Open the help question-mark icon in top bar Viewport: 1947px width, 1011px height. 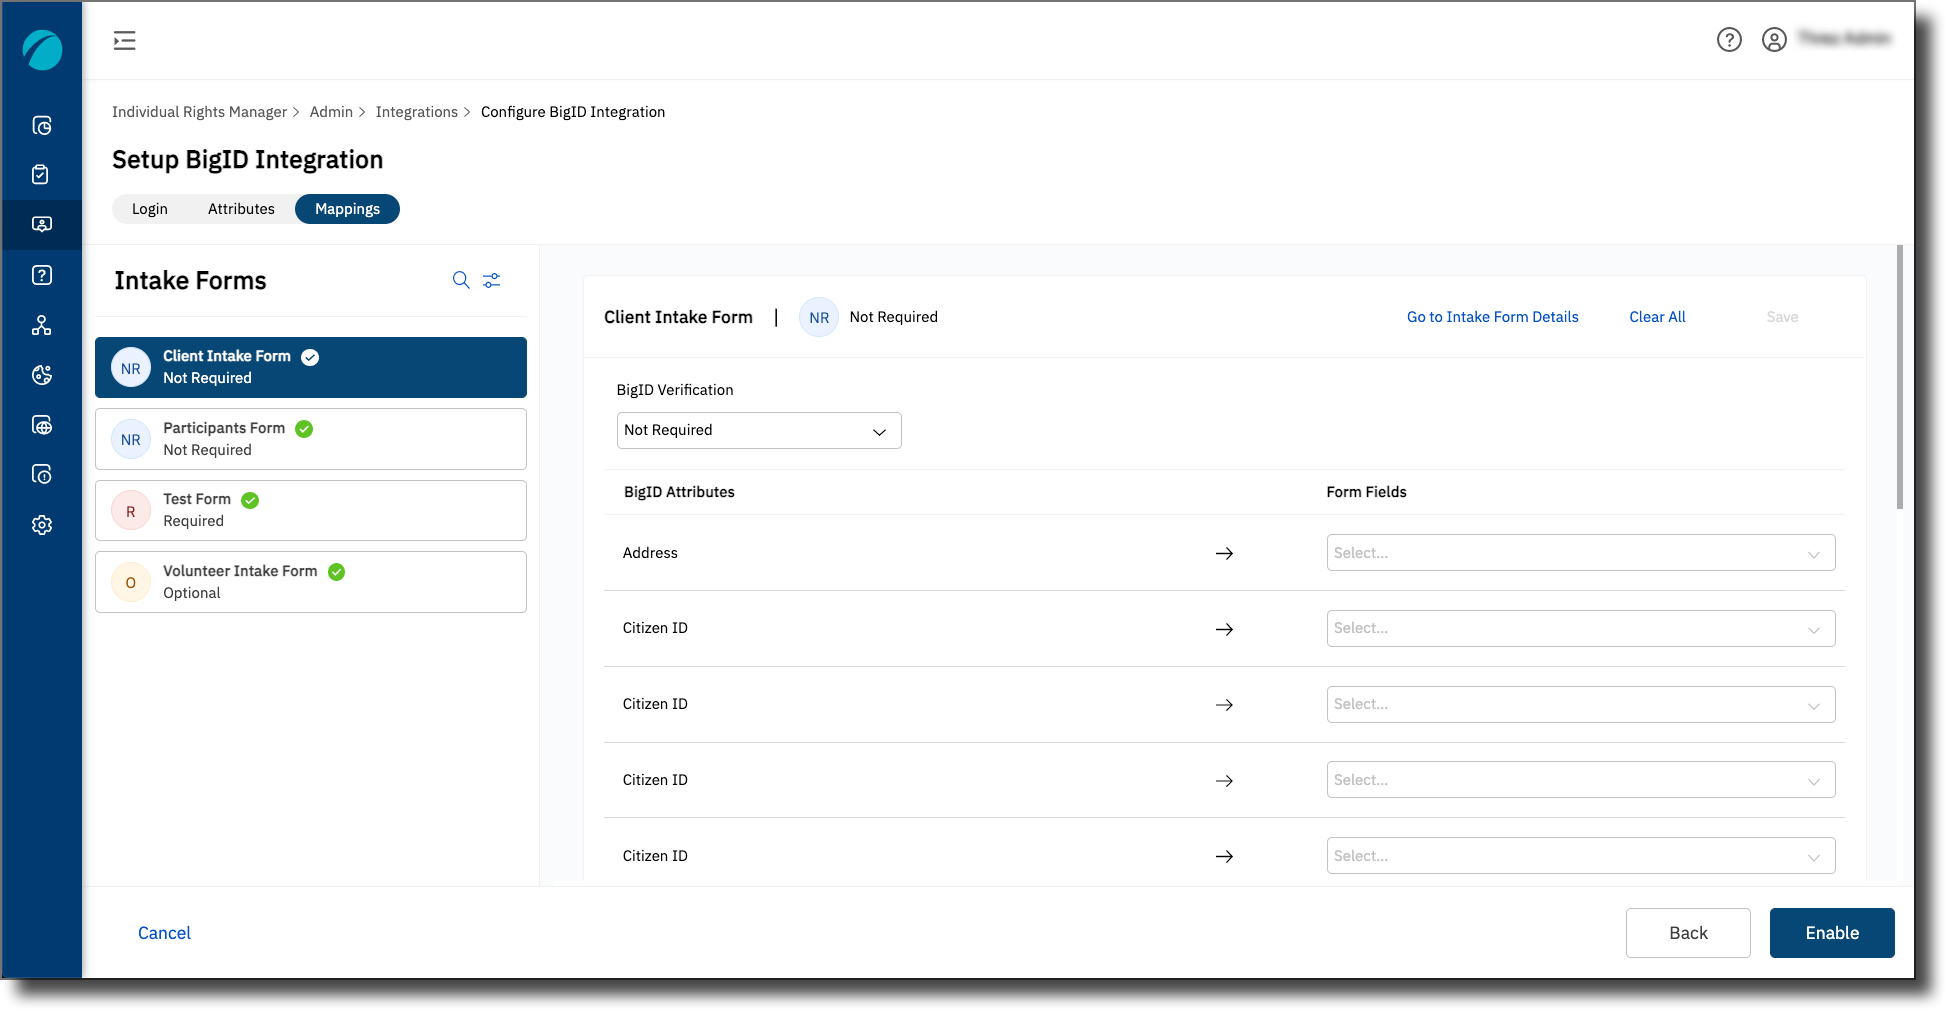click(x=1730, y=40)
